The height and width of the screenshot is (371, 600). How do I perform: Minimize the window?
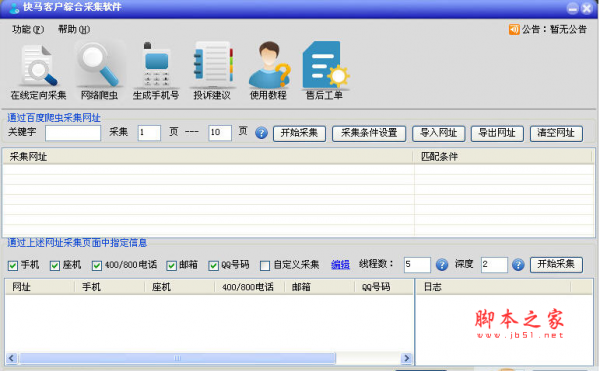(572, 8)
